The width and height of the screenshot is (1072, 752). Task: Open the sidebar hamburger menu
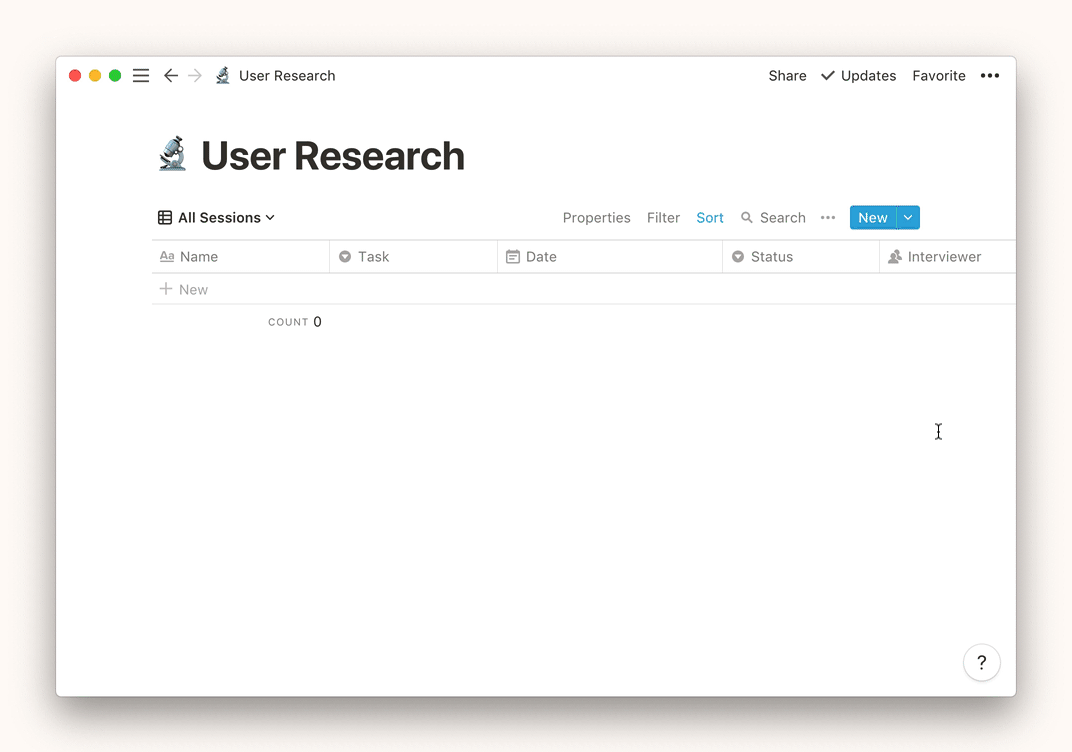(141, 76)
